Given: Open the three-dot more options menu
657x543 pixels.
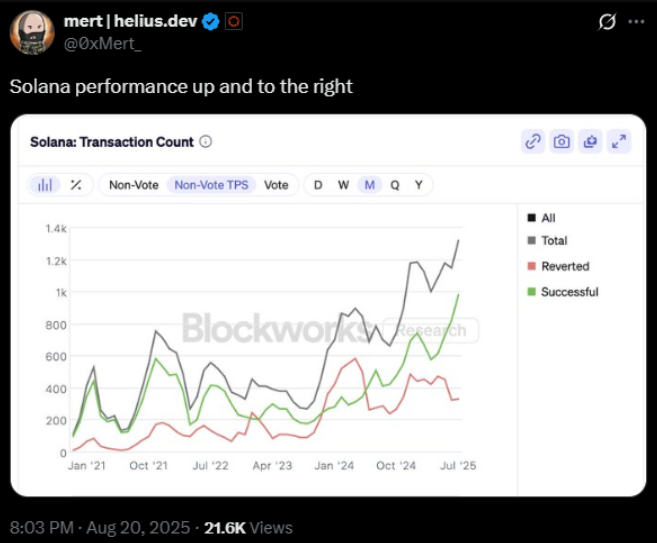Looking at the screenshot, I should (x=636, y=21).
